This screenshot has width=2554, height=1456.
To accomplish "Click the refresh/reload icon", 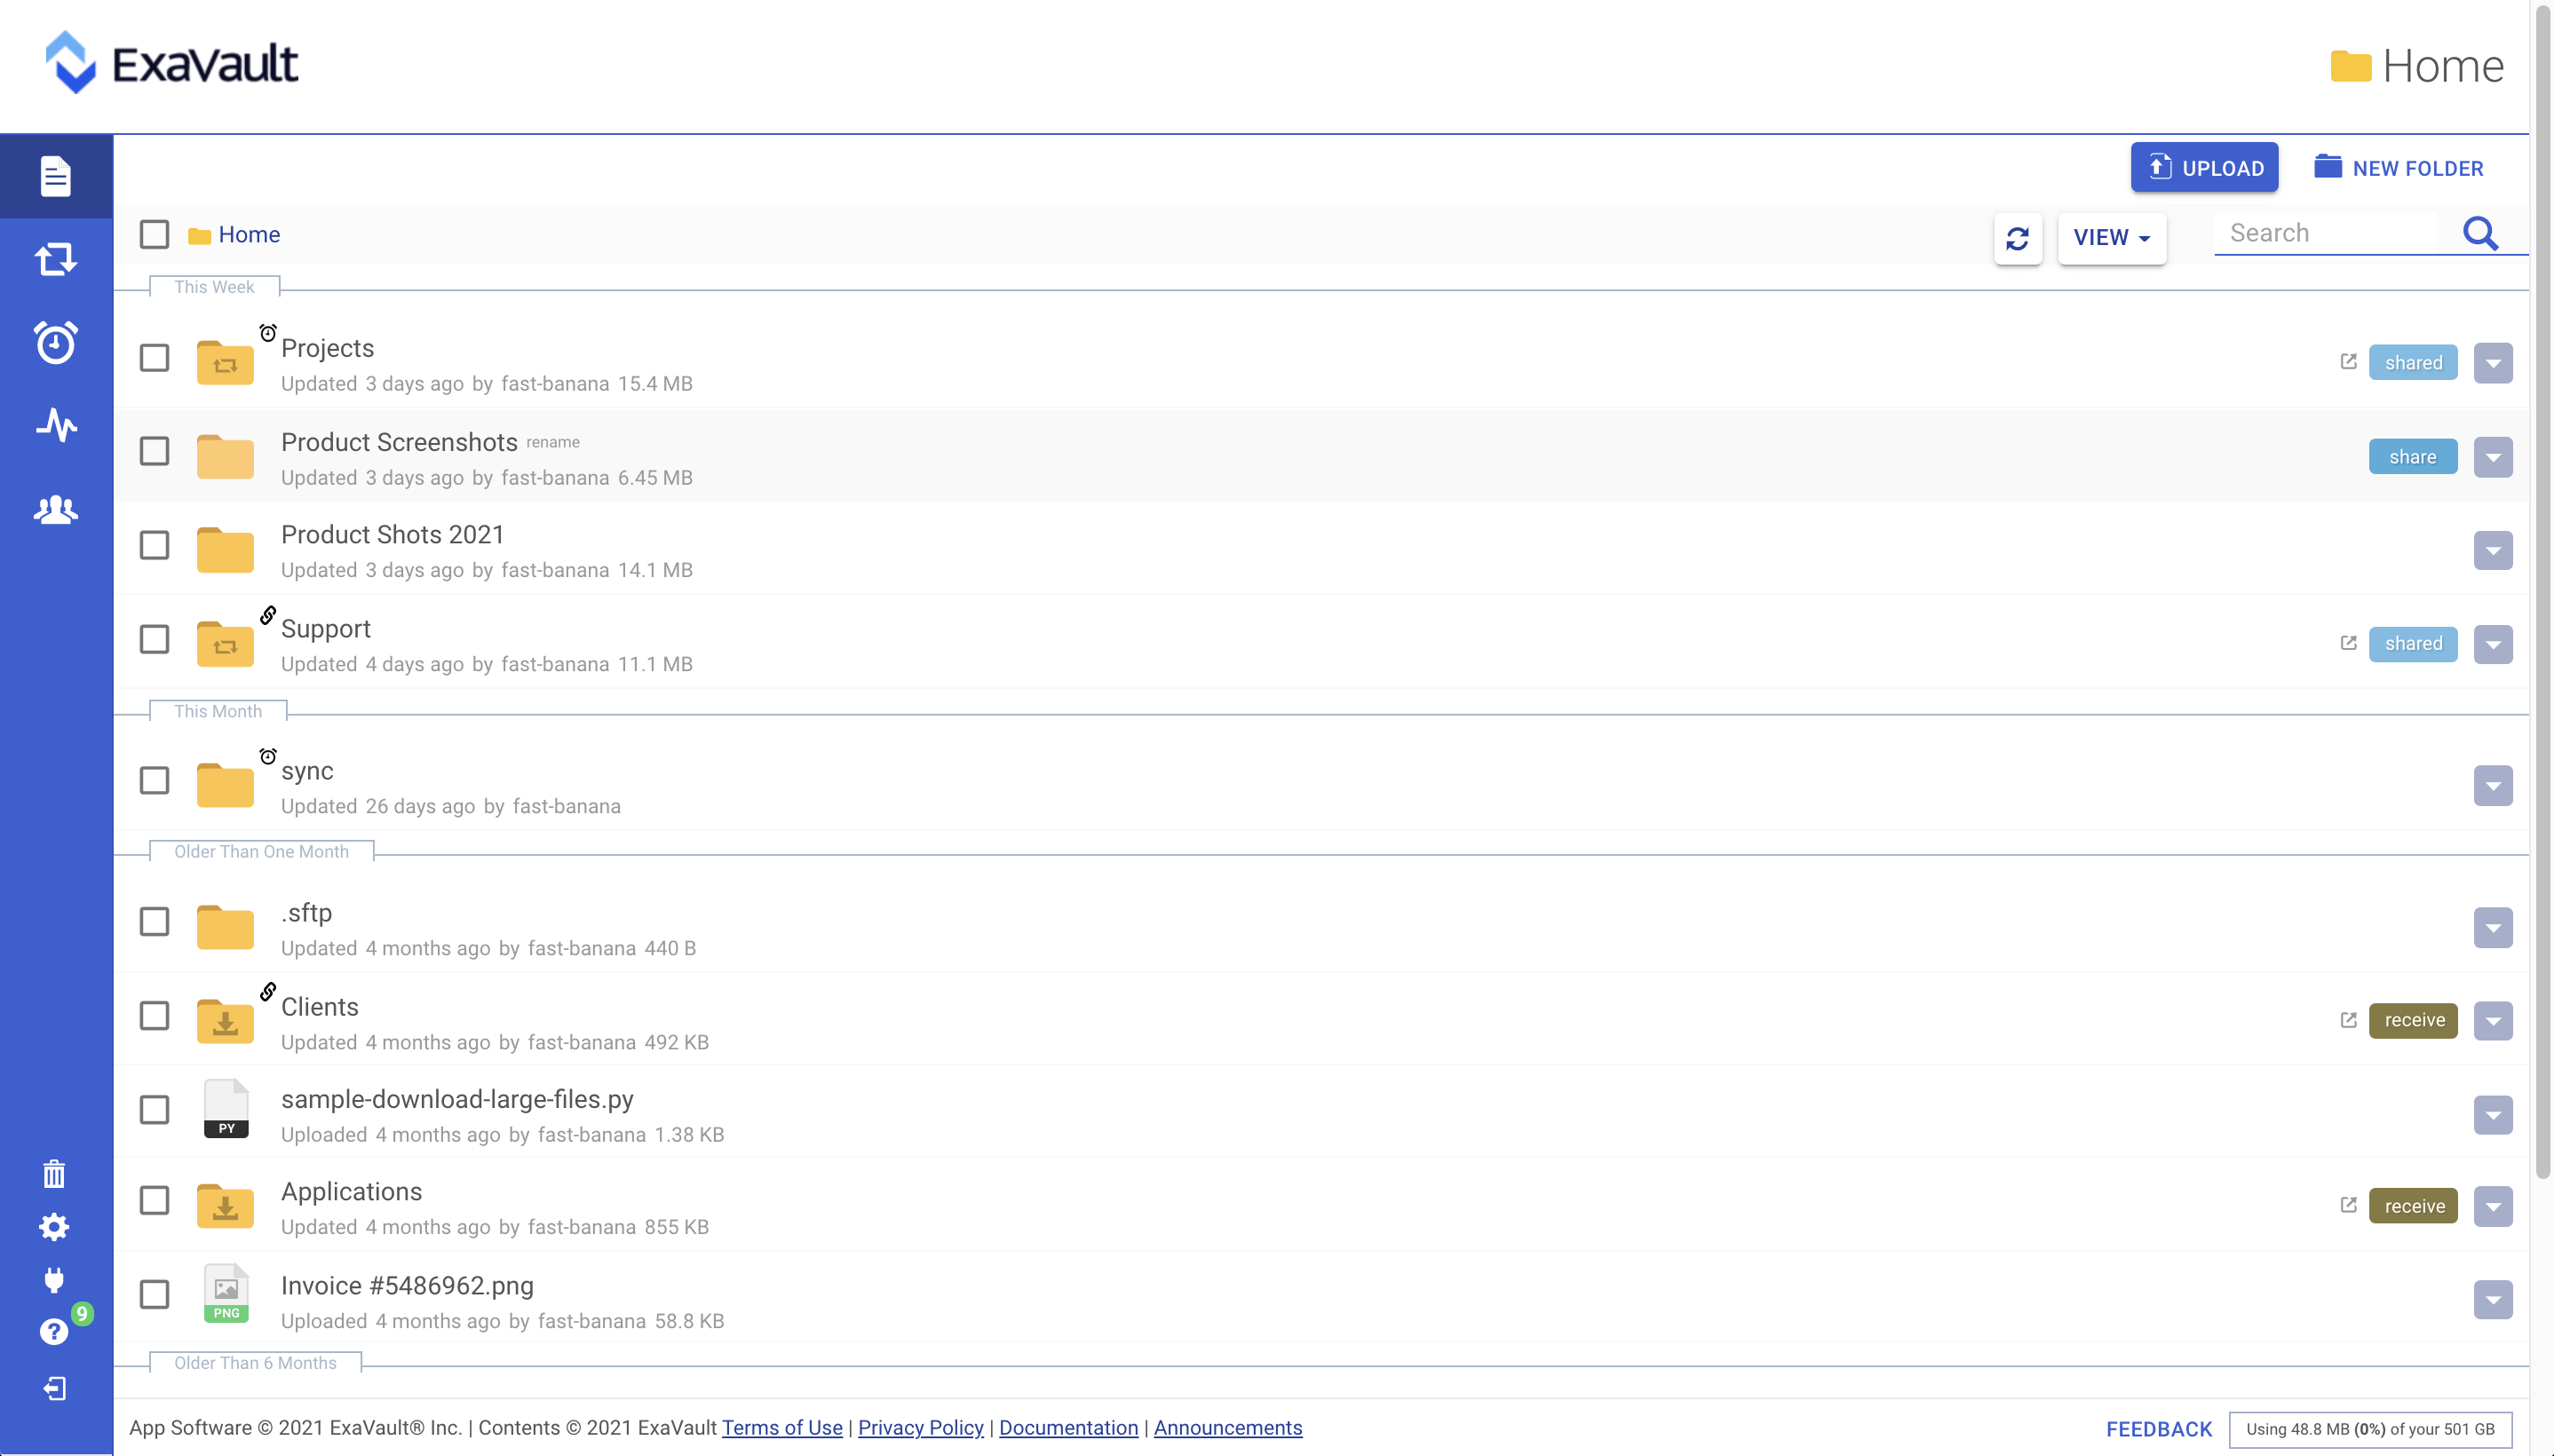I will tap(2018, 237).
